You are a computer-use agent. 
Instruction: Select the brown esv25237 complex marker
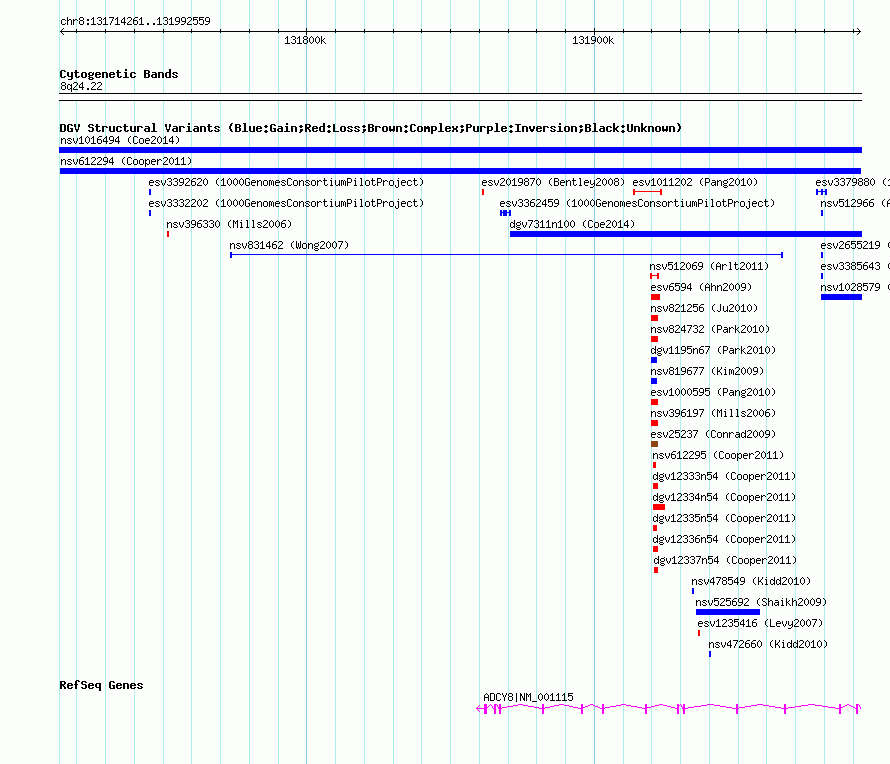[x=654, y=444]
